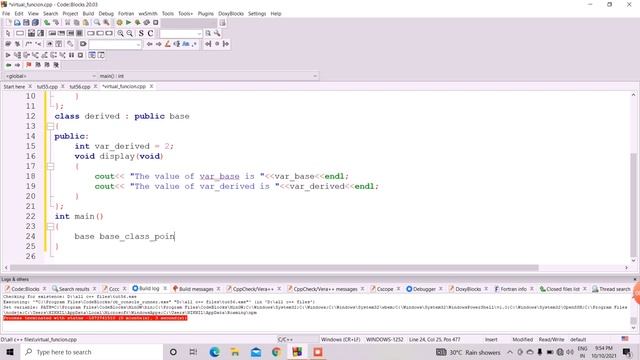
Task: Click the Windows taskbar search box
Action: pyautogui.click(x=92, y=352)
